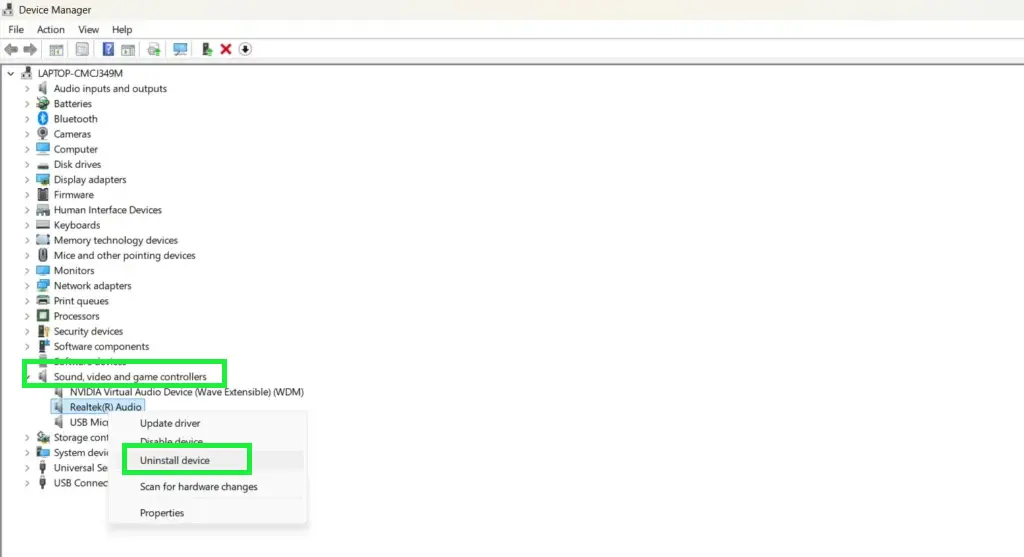Screen dimensions: 1024x557
Task: Select the Realtek(R) Audio device
Action: pos(105,407)
